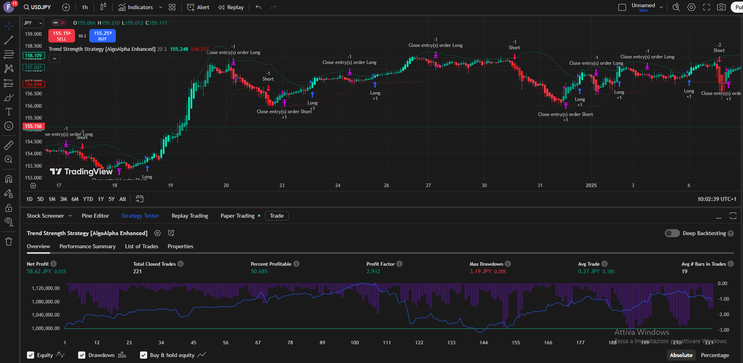Open the Indicators dialog

136,7
